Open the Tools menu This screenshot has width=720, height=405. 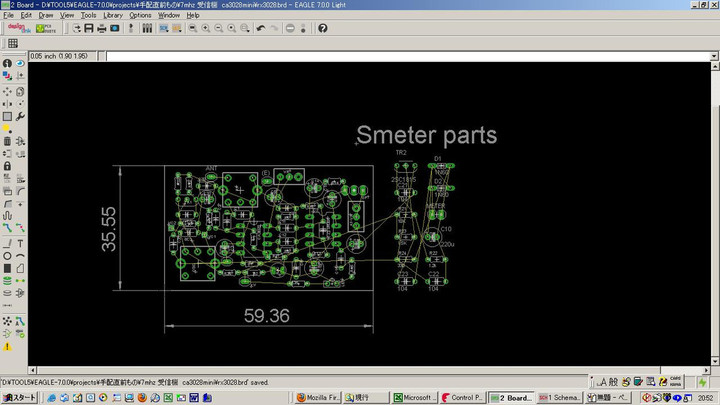[x=89, y=15]
